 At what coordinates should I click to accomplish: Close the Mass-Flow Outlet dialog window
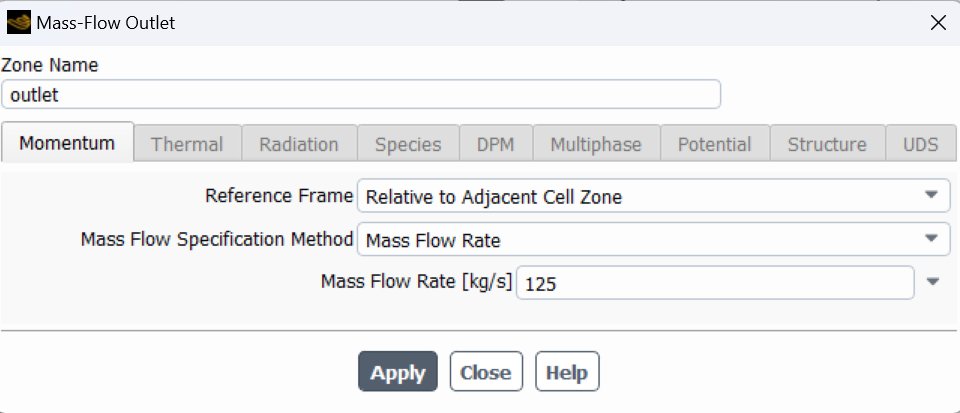(937, 23)
